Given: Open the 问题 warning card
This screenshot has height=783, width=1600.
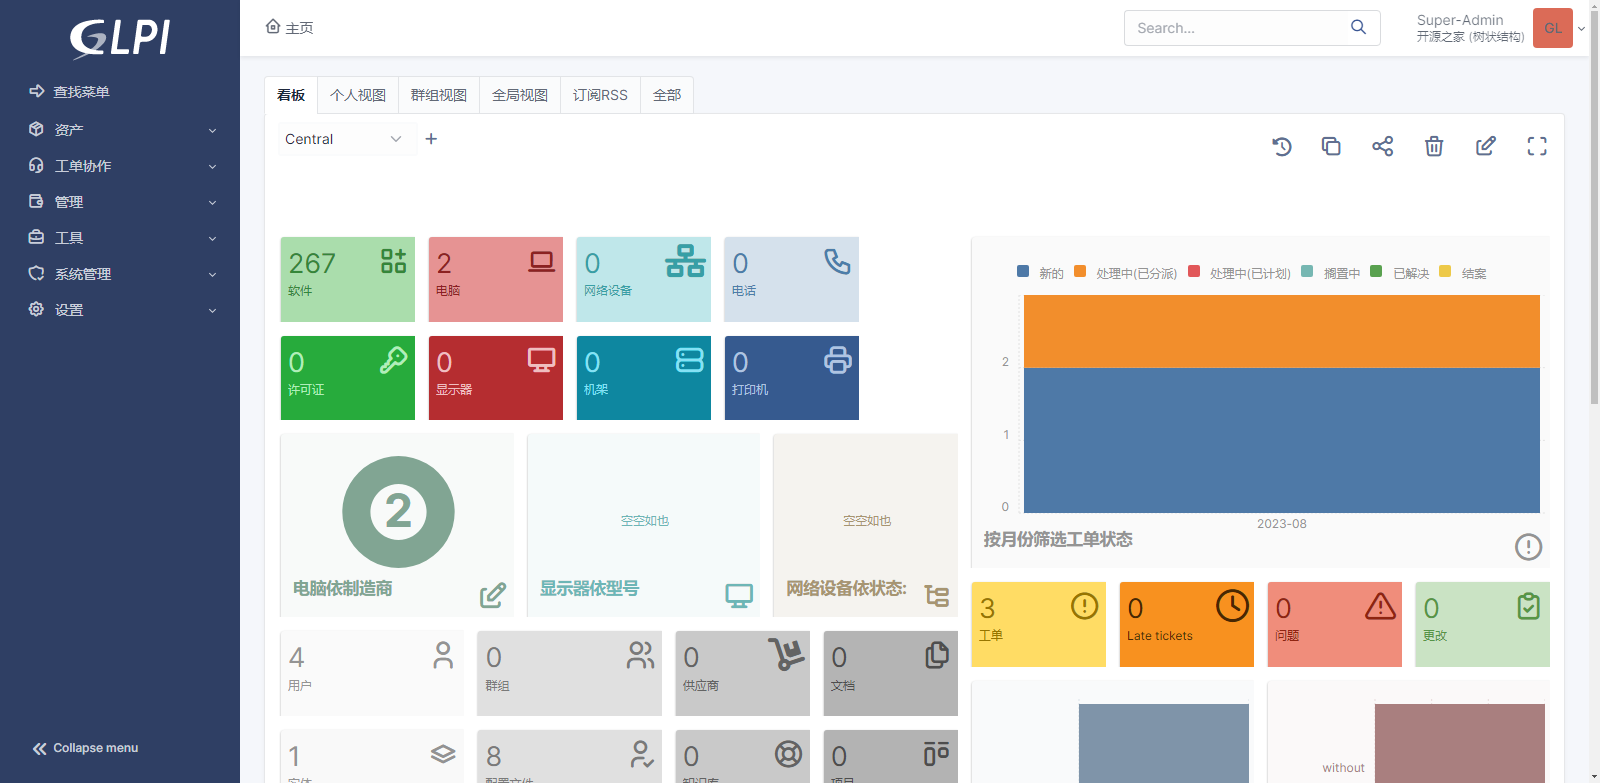Looking at the screenshot, I should pyautogui.click(x=1335, y=624).
